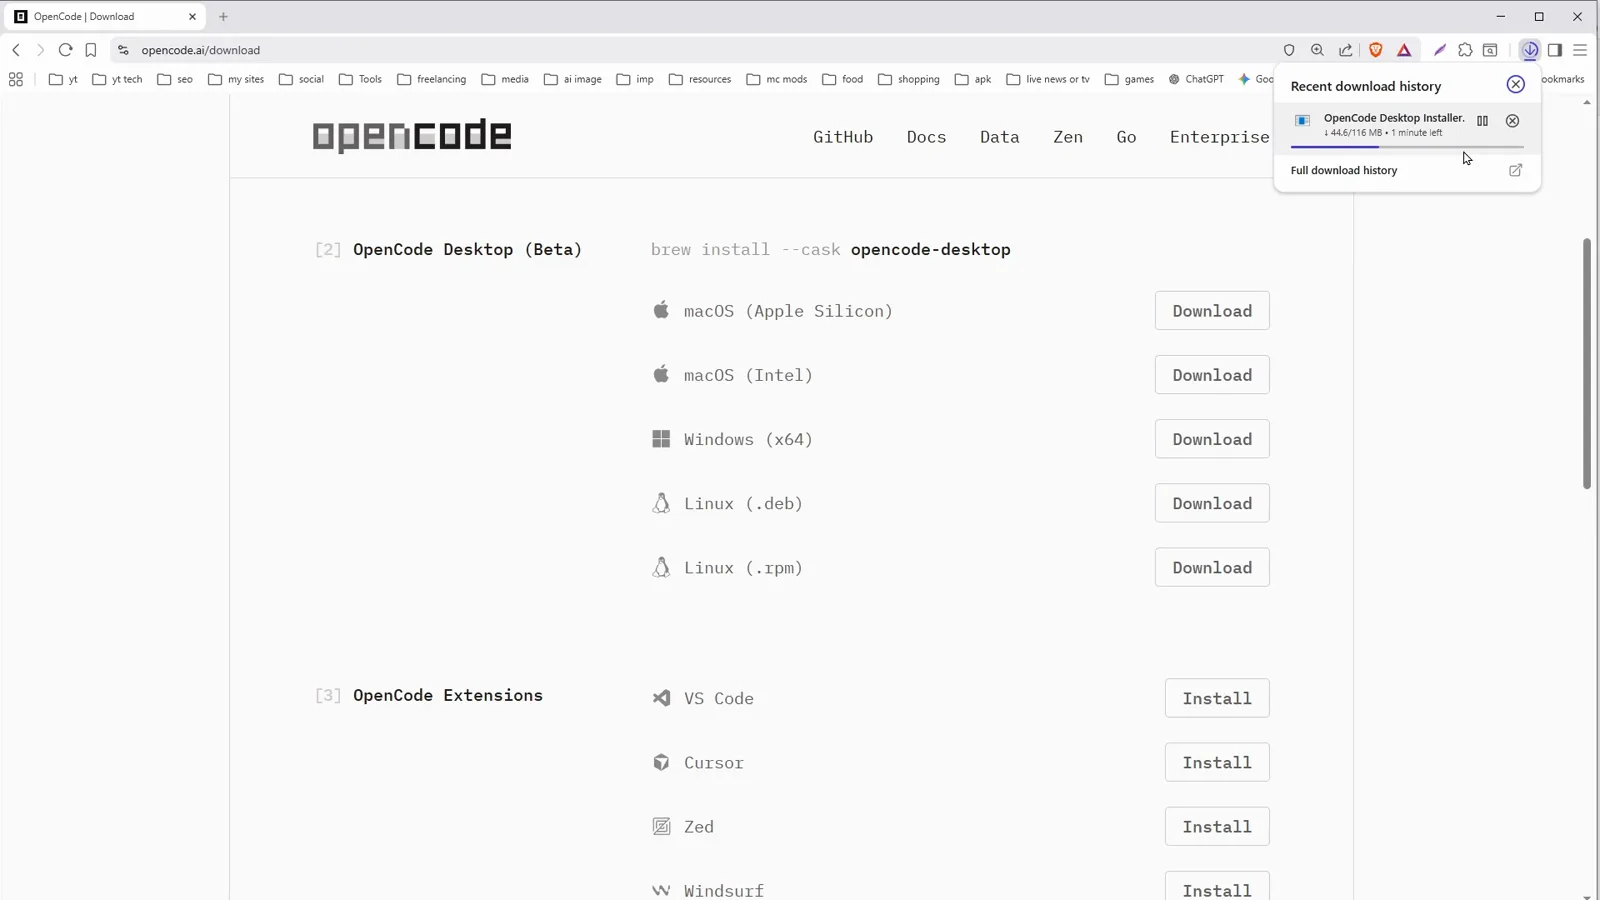
Task: Pause the OpenCode Desktop Installer download
Action: pyautogui.click(x=1483, y=121)
